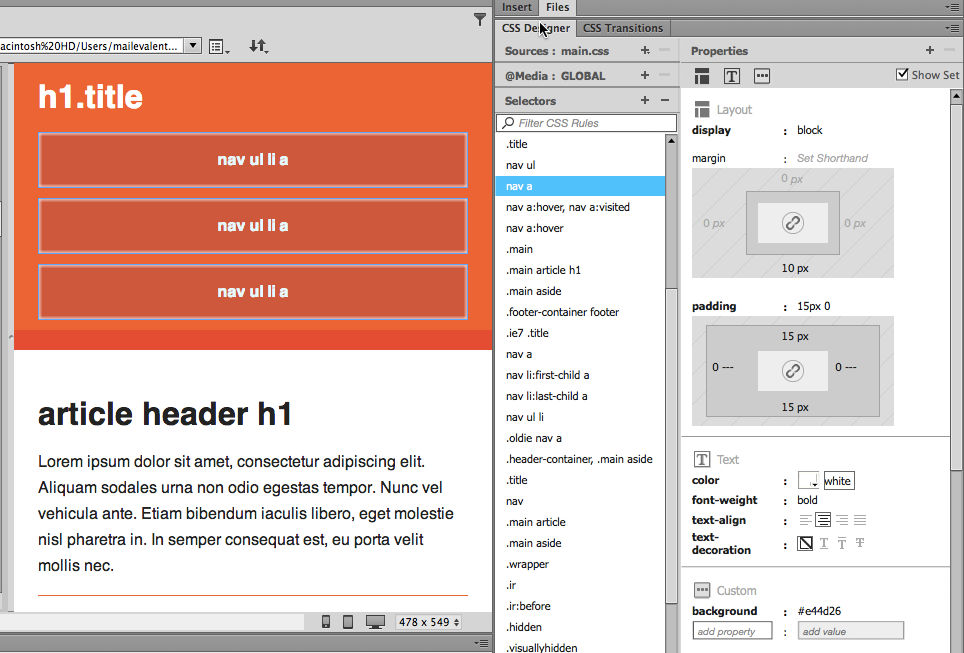The width and height of the screenshot is (964, 653).
Task: Click the Filter CSS Rules search field
Action: (587, 123)
